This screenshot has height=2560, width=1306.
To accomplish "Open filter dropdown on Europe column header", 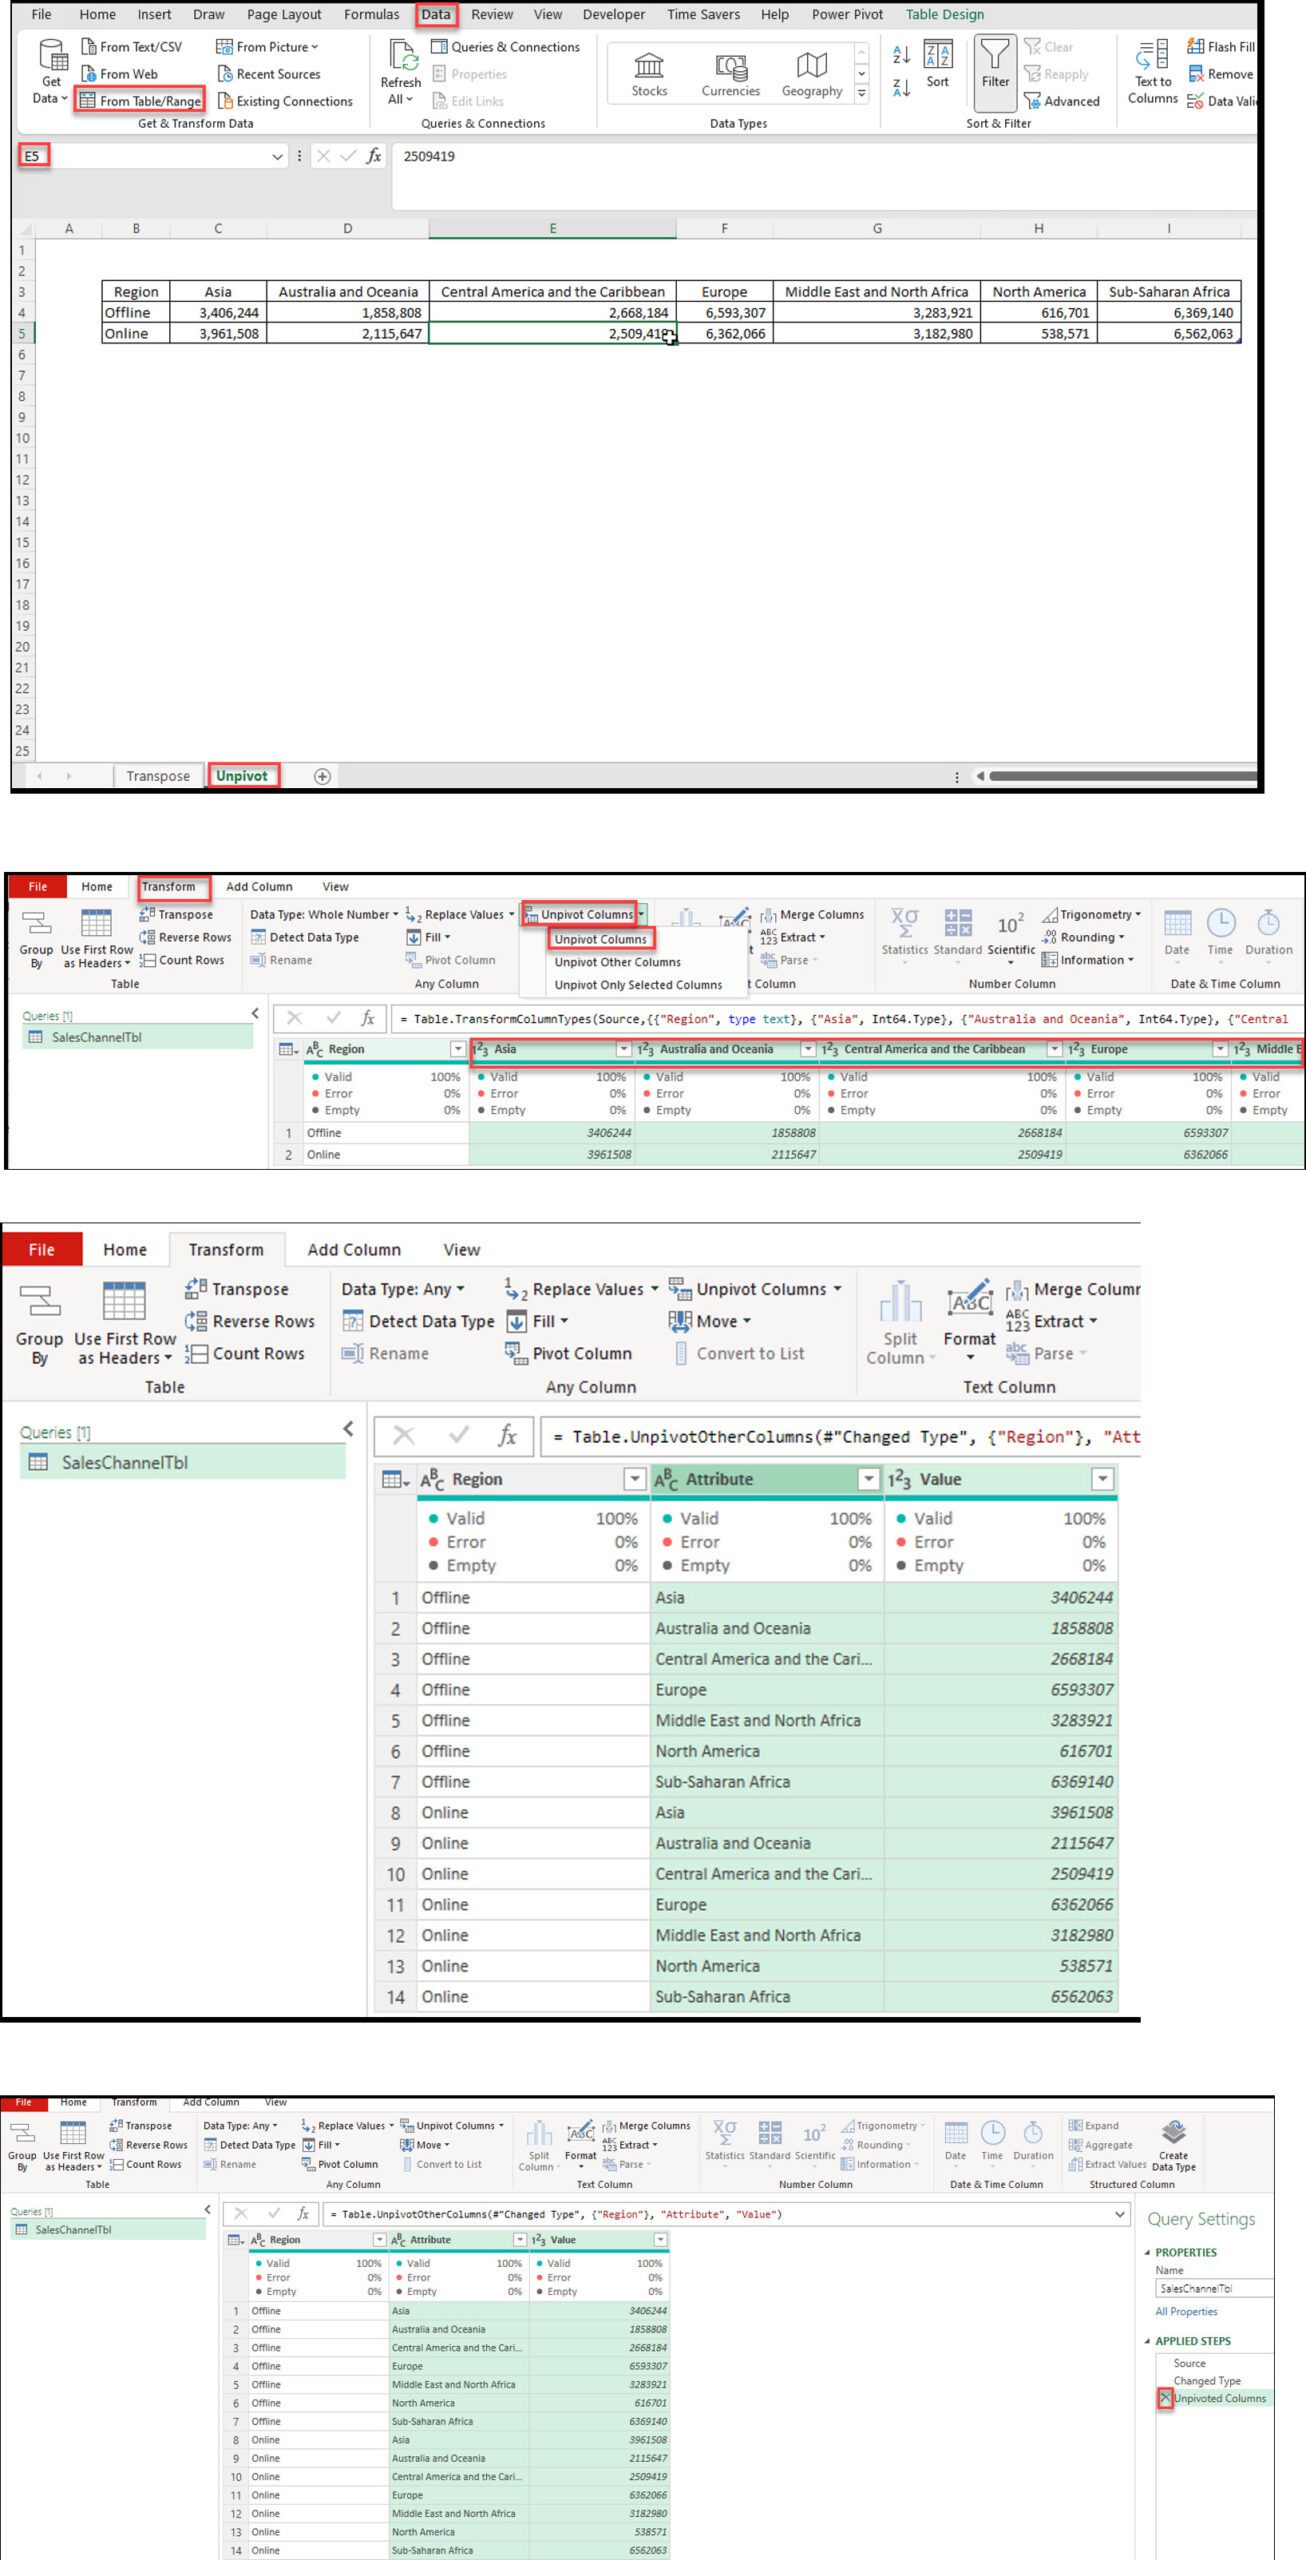I will pos(1219,1049).
